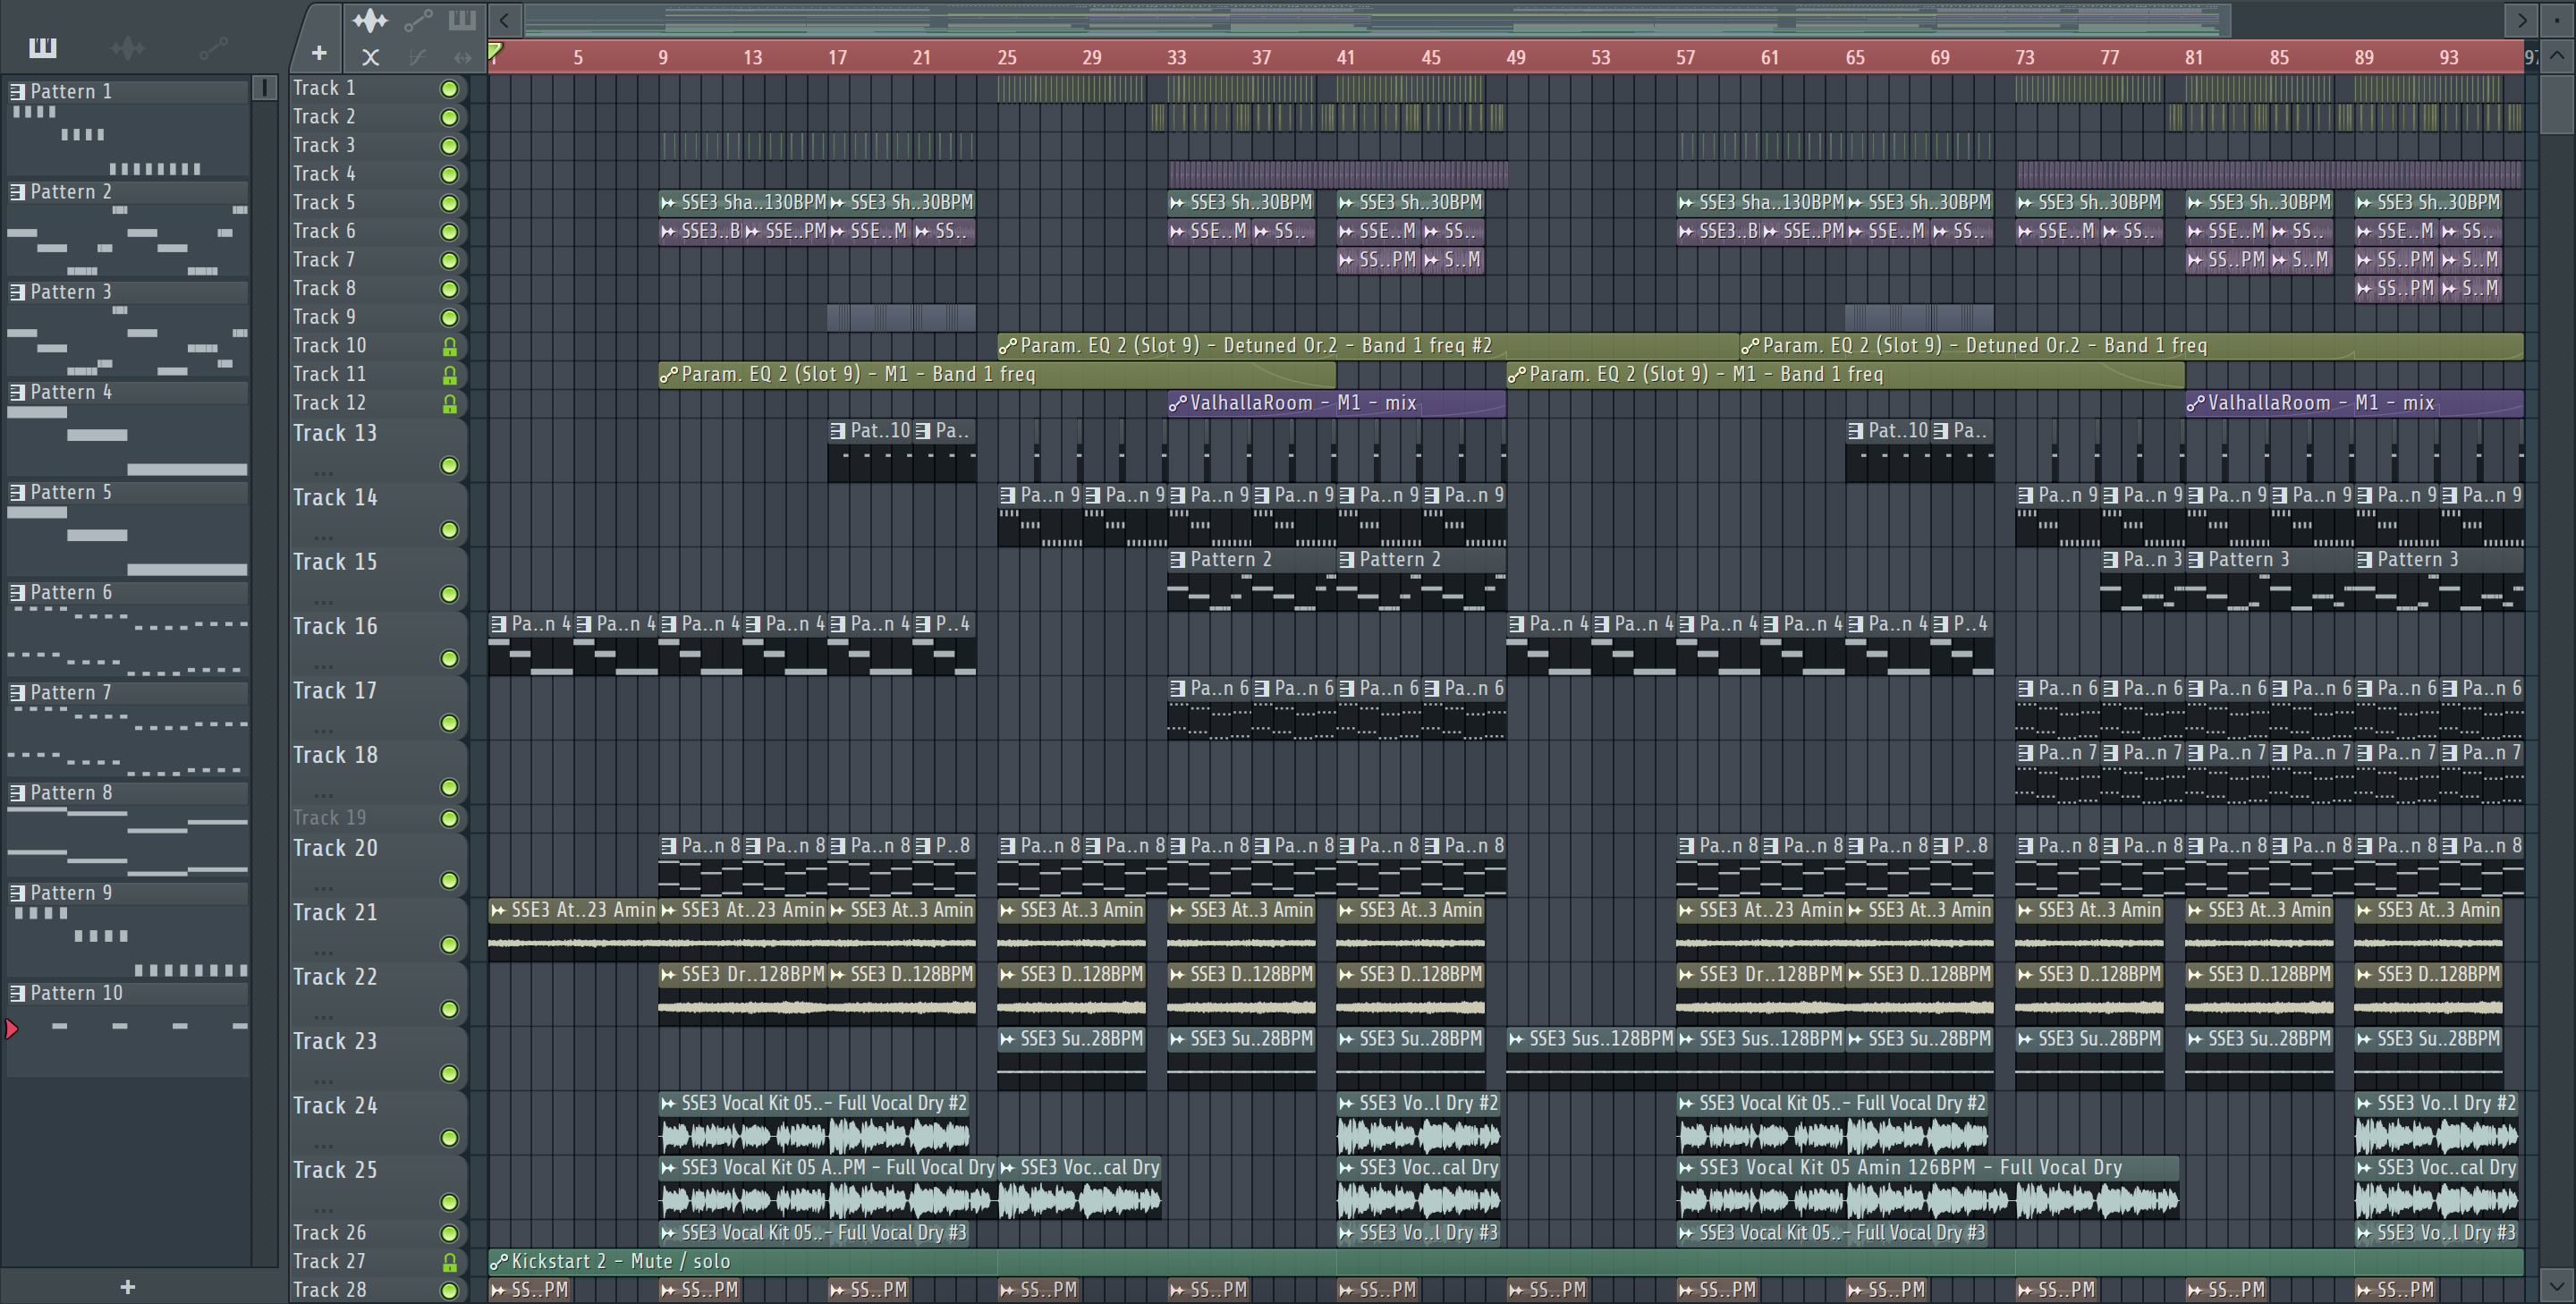Click the Track 22 header name

pos(335,977)
